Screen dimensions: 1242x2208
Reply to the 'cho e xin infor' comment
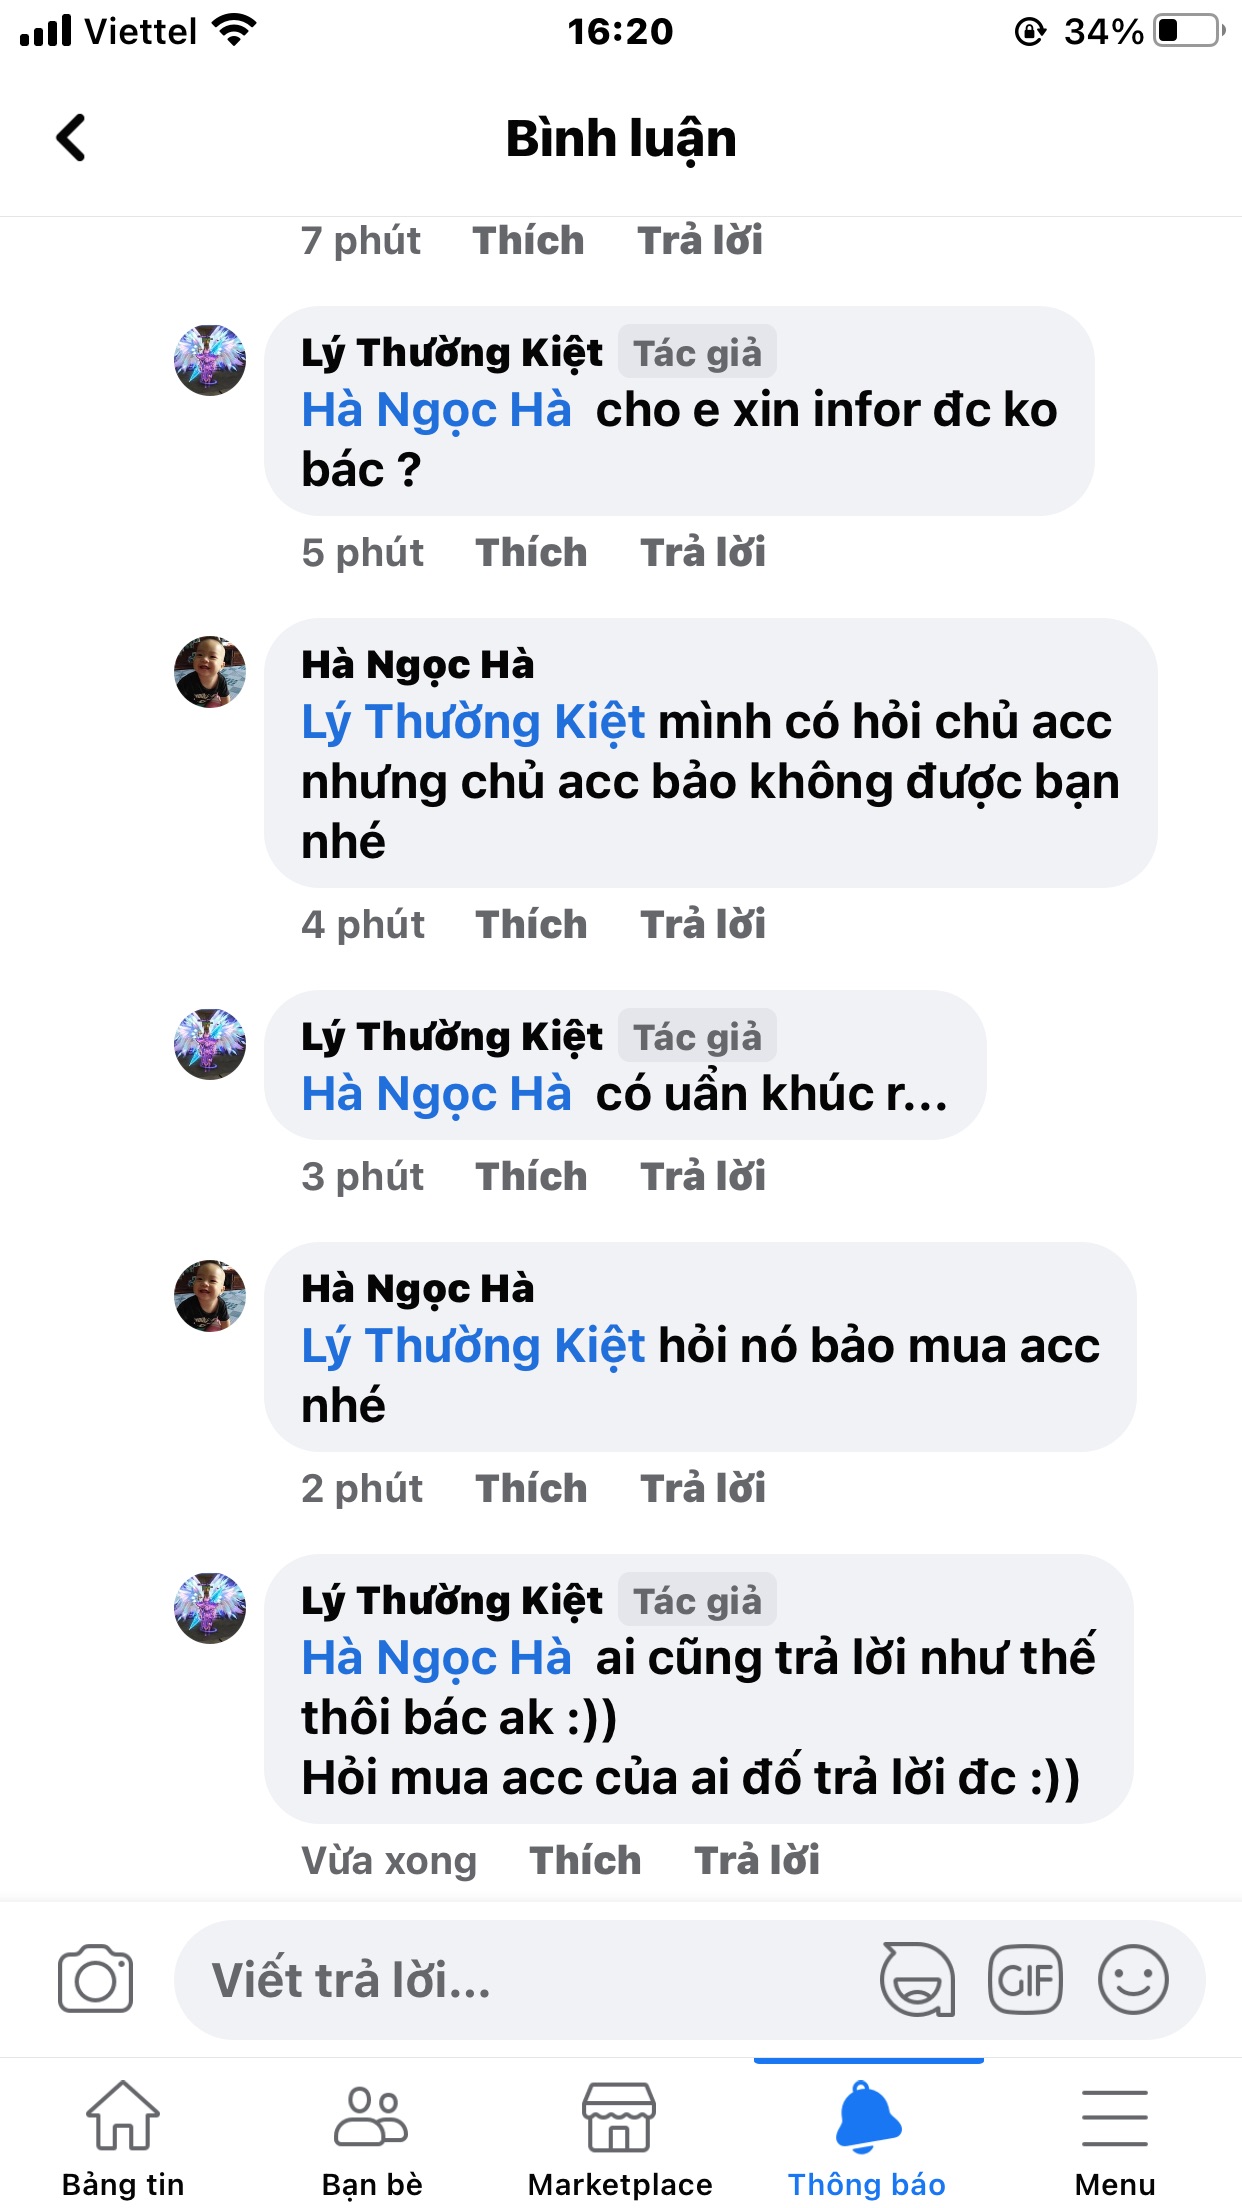coord(703,553)
